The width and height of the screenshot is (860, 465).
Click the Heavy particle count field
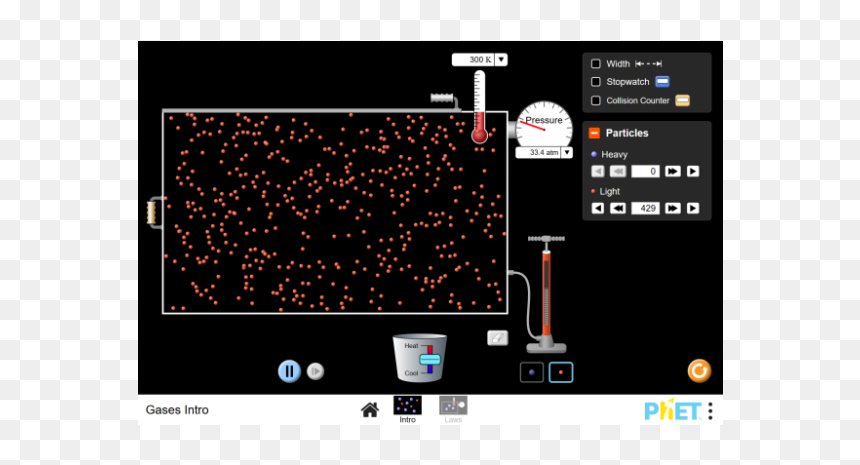coord(645,172)
